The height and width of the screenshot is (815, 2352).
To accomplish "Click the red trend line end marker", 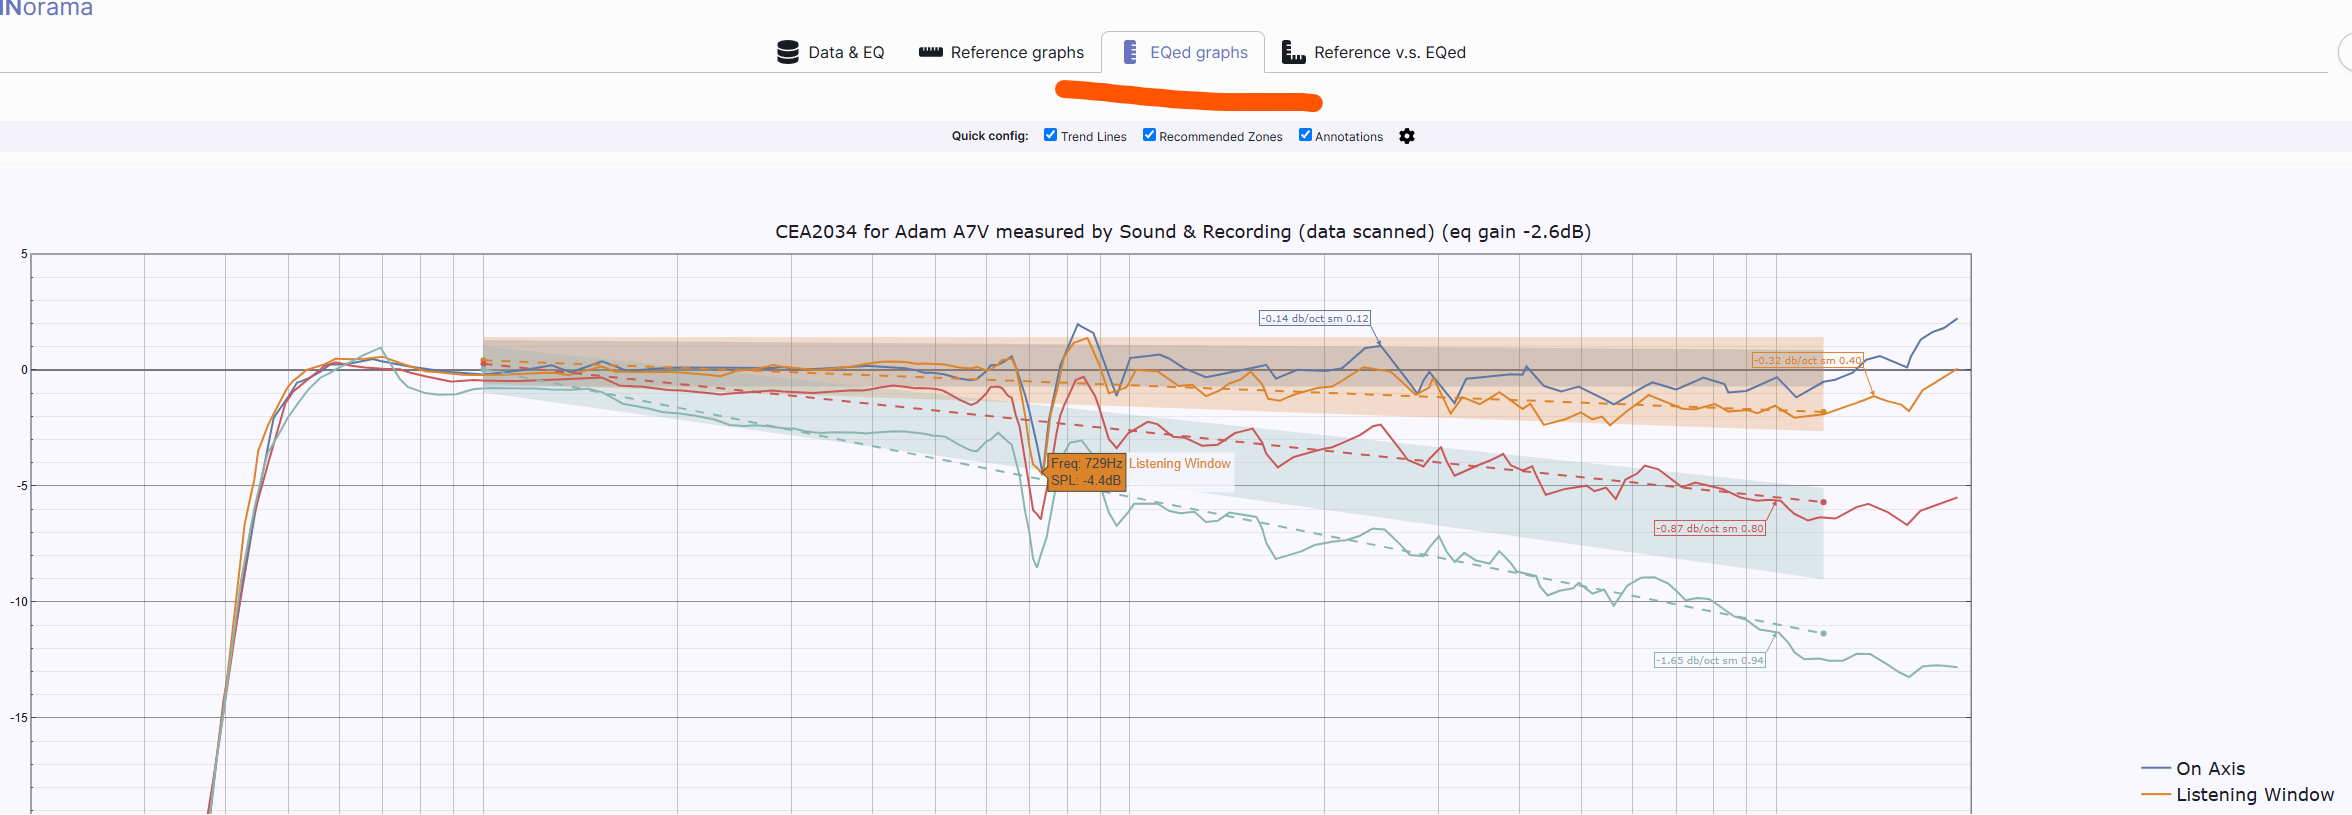I will click(x=1824, y=502).
